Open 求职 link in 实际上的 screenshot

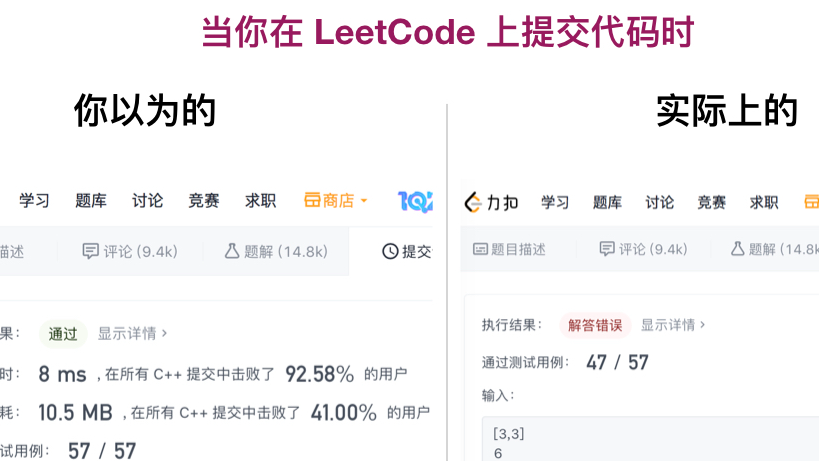pyautogui.click(x=764, y=203)
